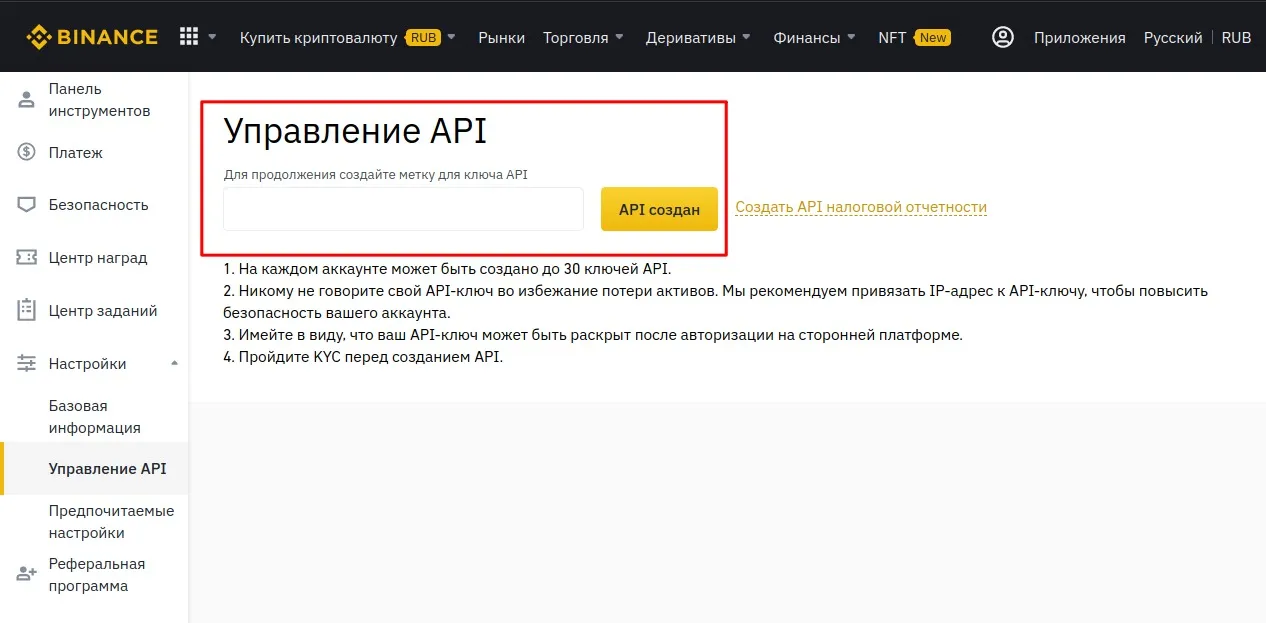The height and width of the screenshot is (623, 1266).
Task: Open Создать API налоговой отчетности link
Action: (861, 208)
